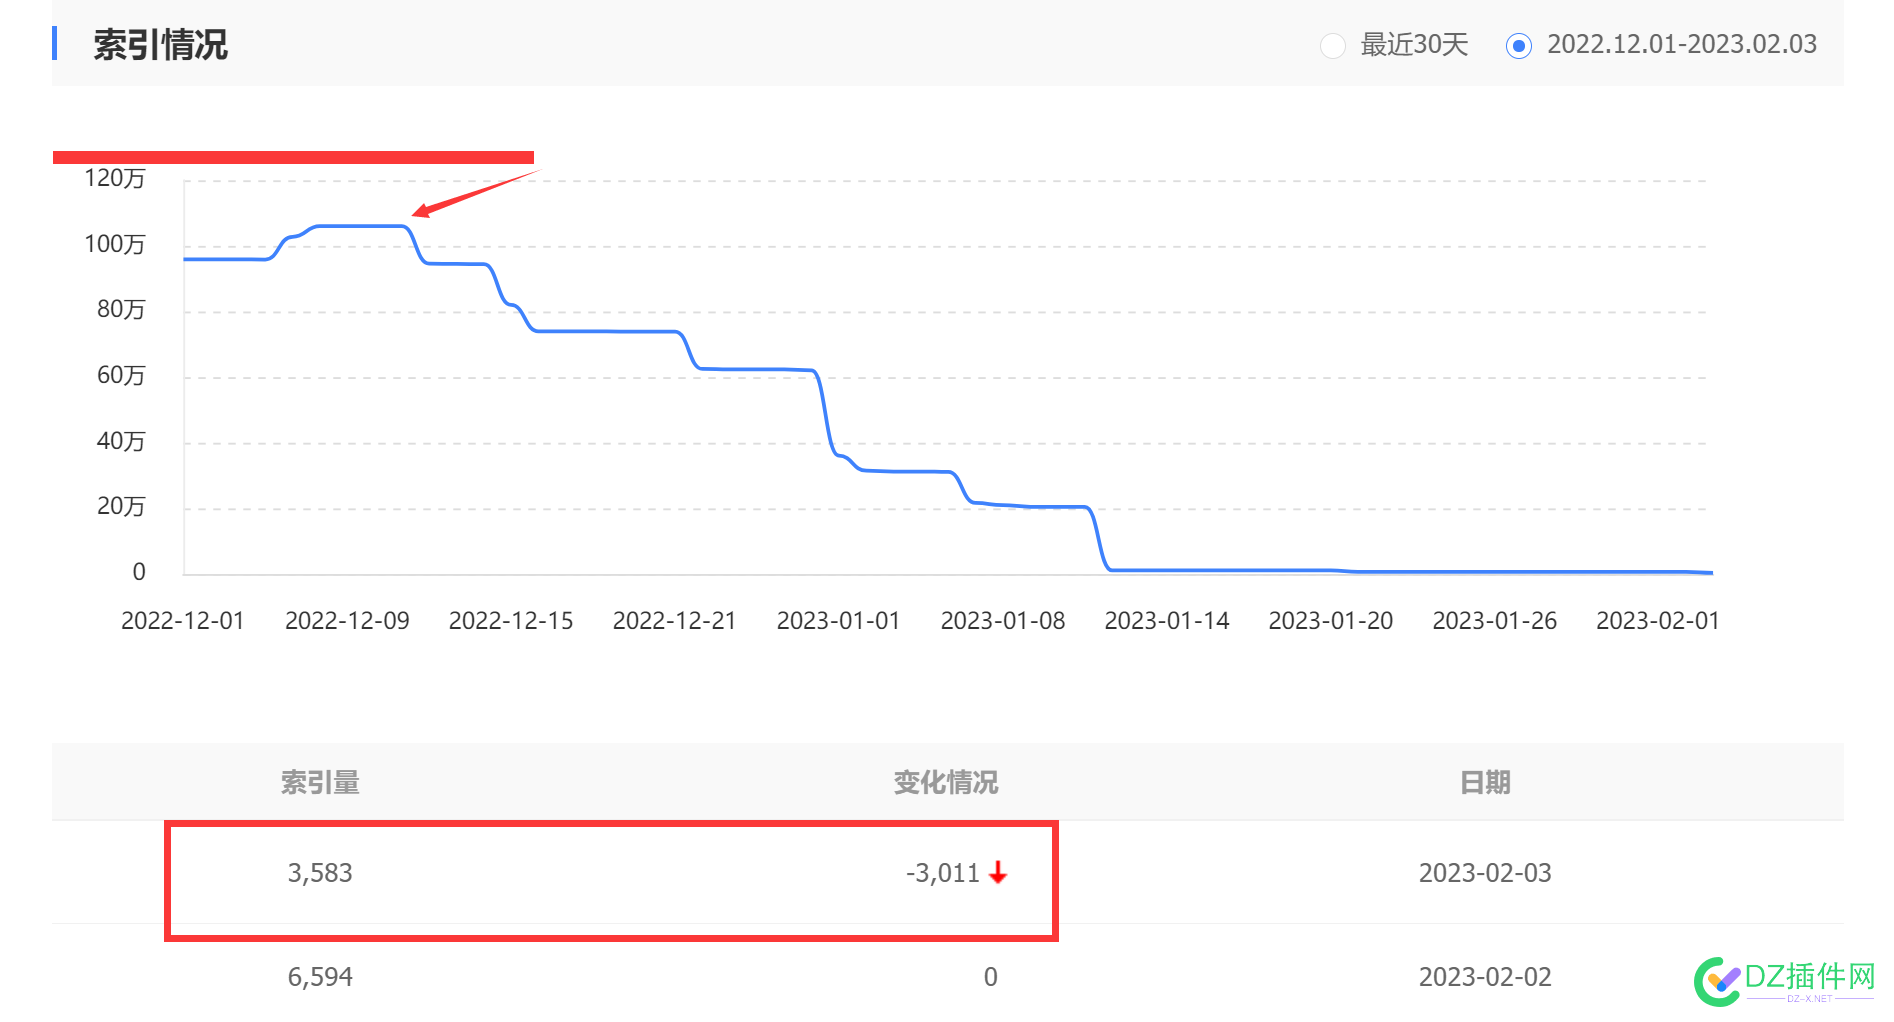Click the 2022-12-01 x-axis label
Image resolution: width=1894 pixels, height=1022 pixels.
(x=183, y=621)
